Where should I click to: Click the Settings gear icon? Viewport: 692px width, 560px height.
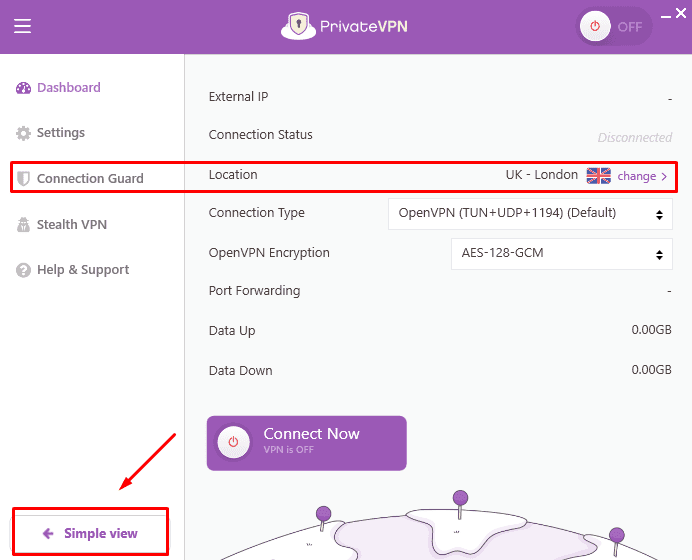(24, 133)
